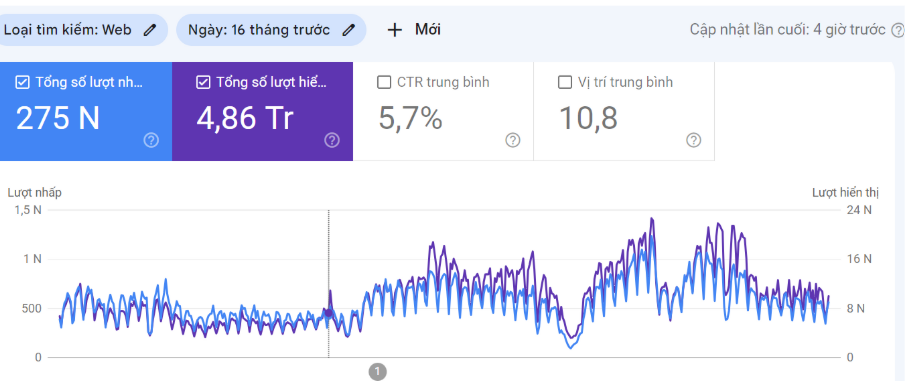Open help icon on 4,86 Tr impressions card
Viewport: 907px width, 381px height.
click(x=332, y=140)
